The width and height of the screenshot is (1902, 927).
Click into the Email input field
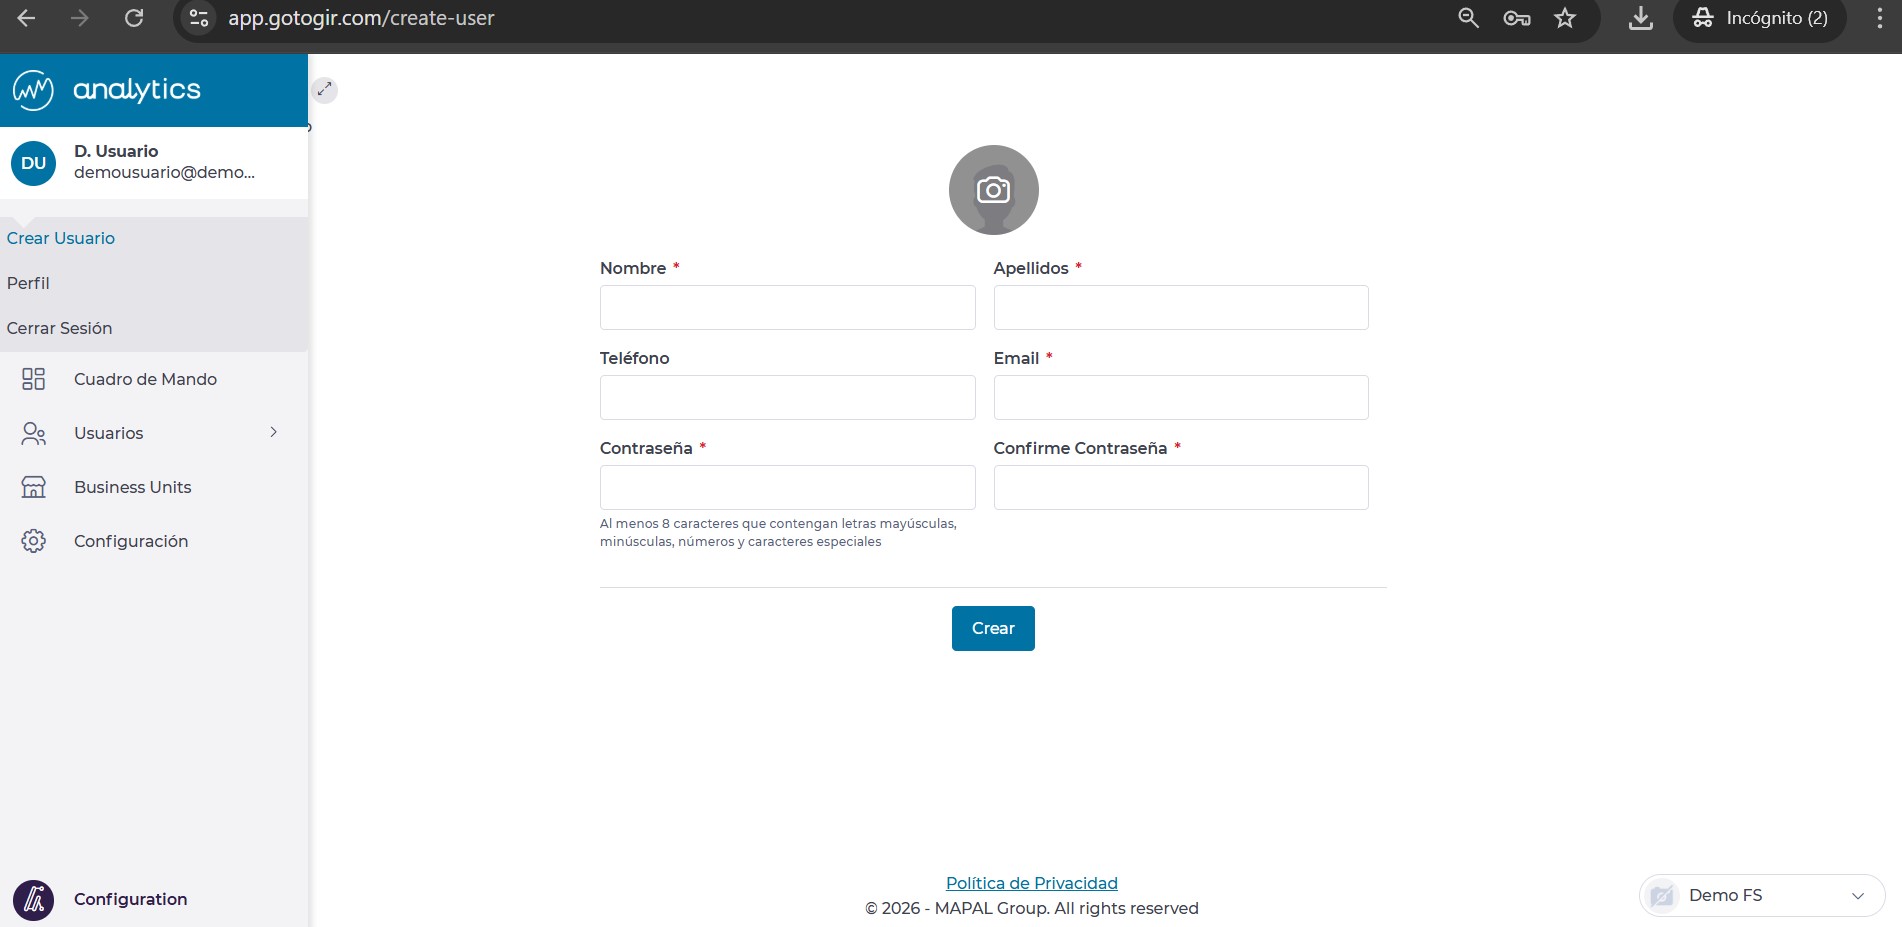coord(1180,397)
